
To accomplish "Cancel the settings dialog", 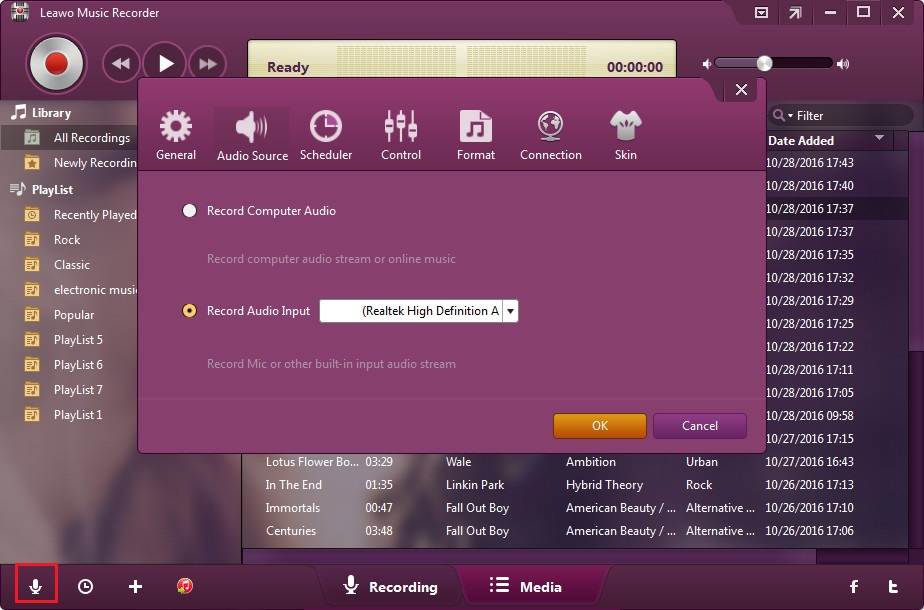I will (x=699, y=425).
